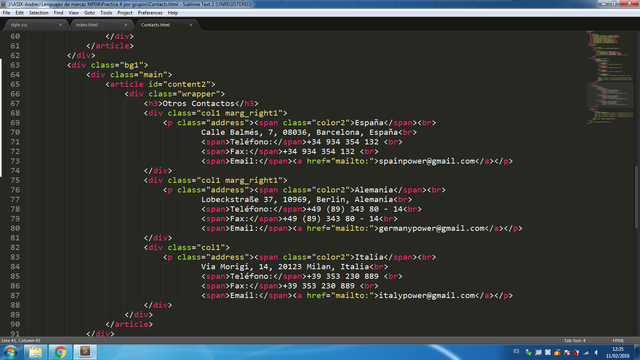
Task: Open the Preferences menu
Action: pyautogui.click(x=150, y=13)
